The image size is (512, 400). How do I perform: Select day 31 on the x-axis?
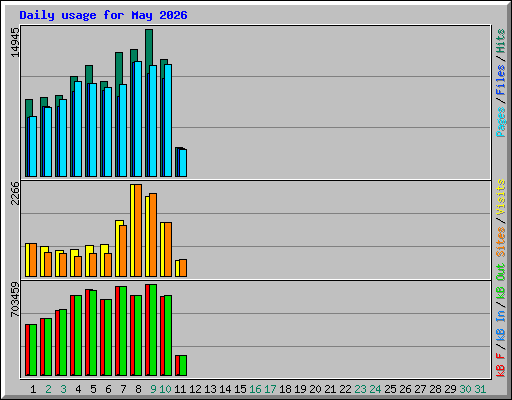tap(480, 389)
